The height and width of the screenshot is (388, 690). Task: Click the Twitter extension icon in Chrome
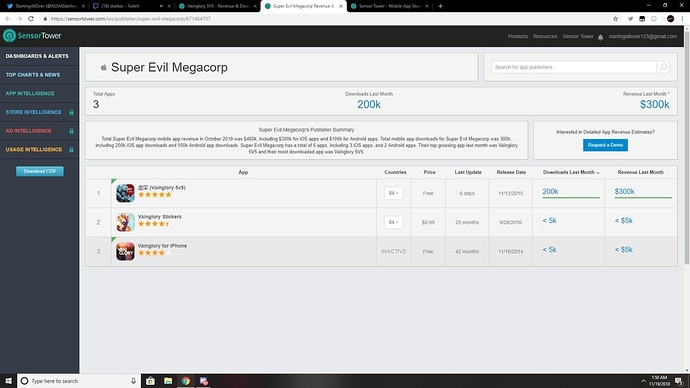[630, 18]
